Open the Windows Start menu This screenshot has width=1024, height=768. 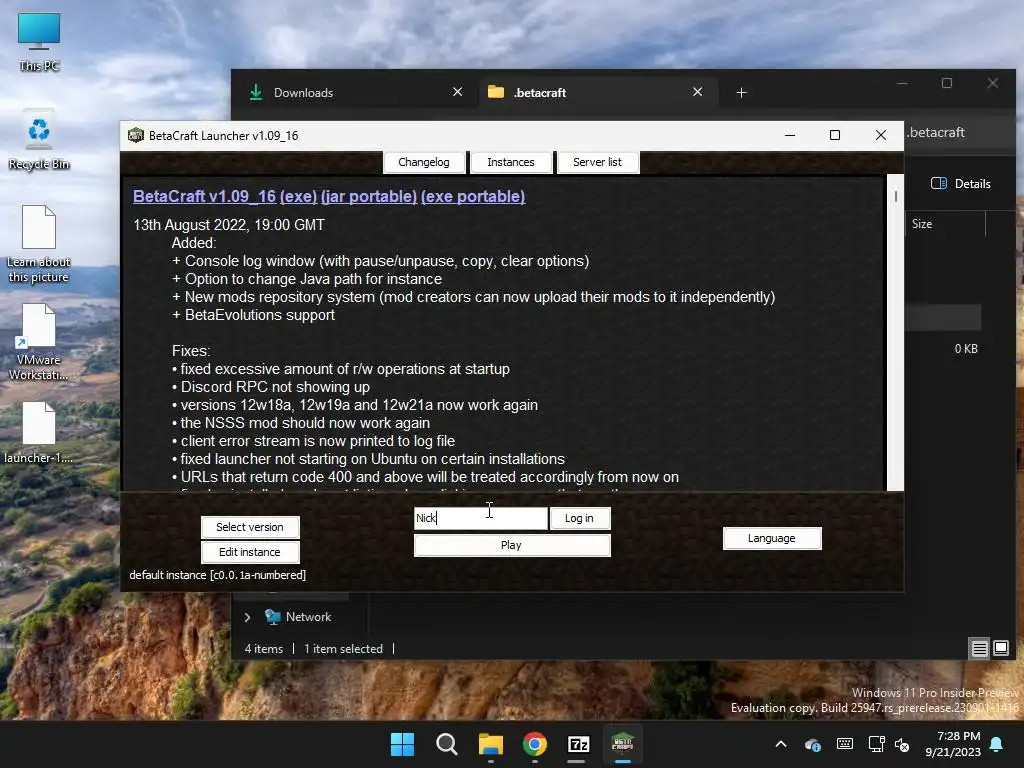click(402, 744)
